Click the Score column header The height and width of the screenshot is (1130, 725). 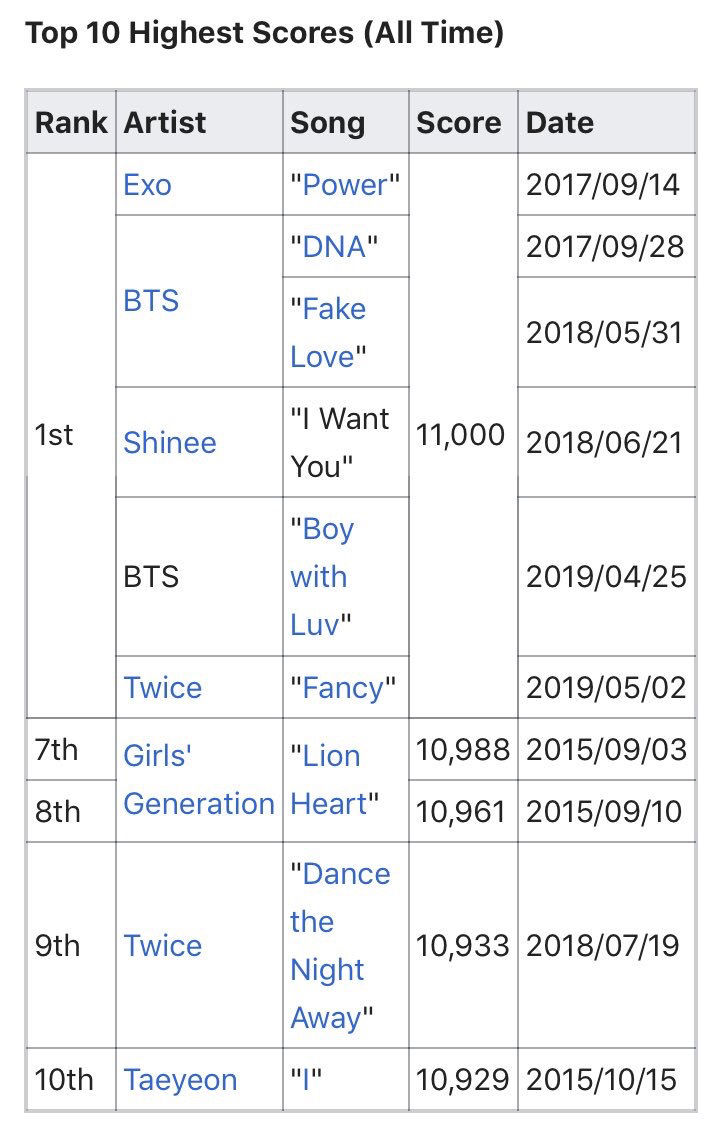point(458,123)
